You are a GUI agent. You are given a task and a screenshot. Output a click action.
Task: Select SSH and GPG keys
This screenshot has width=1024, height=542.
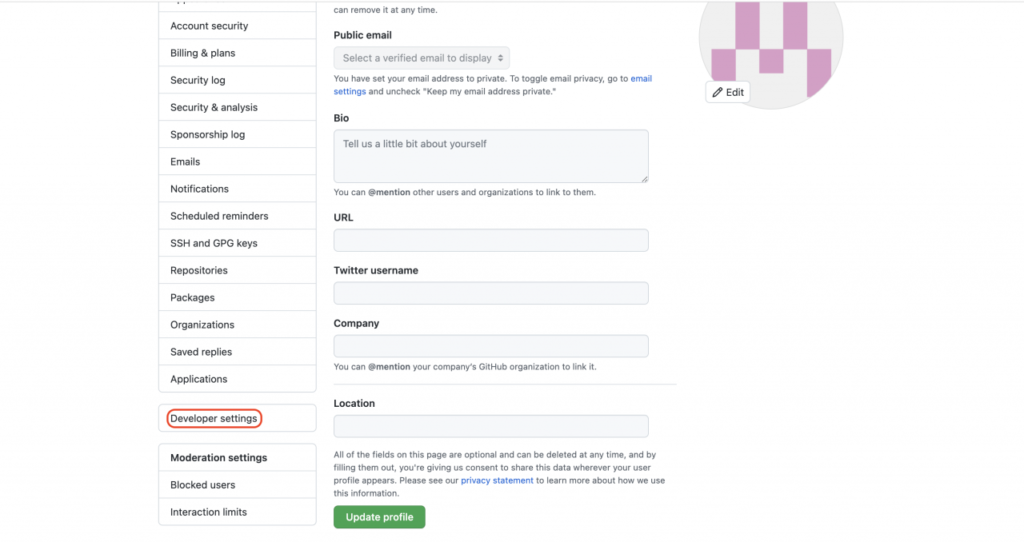[214, 243]
